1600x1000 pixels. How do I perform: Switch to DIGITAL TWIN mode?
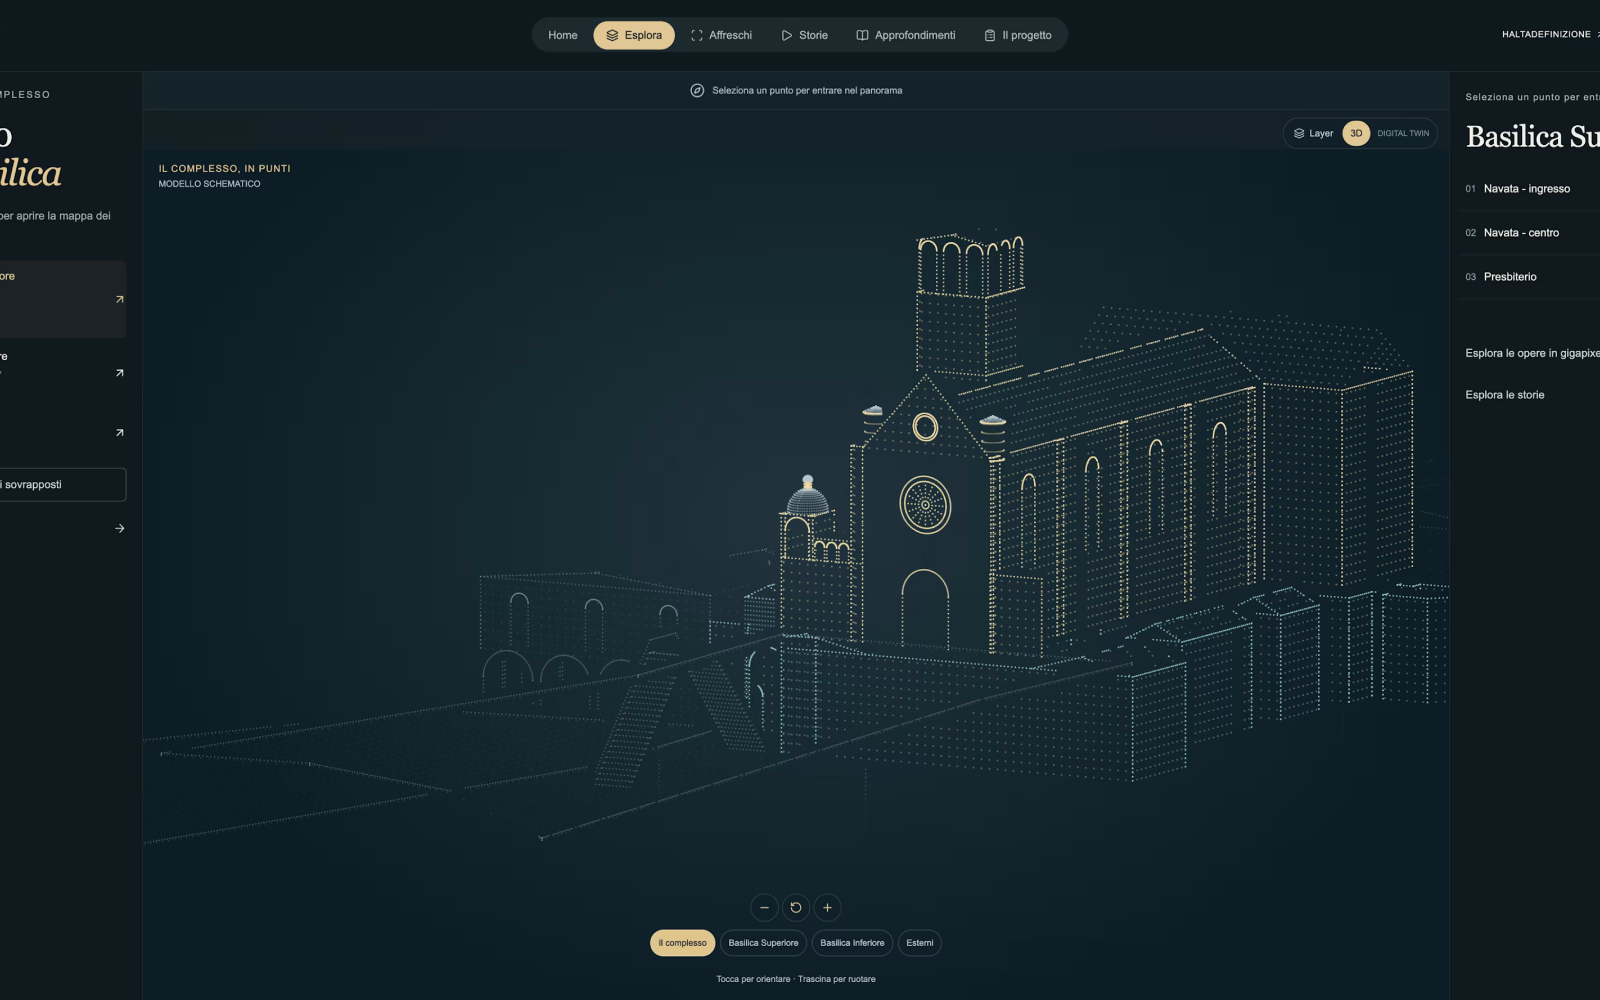[x=1403, y=133]
